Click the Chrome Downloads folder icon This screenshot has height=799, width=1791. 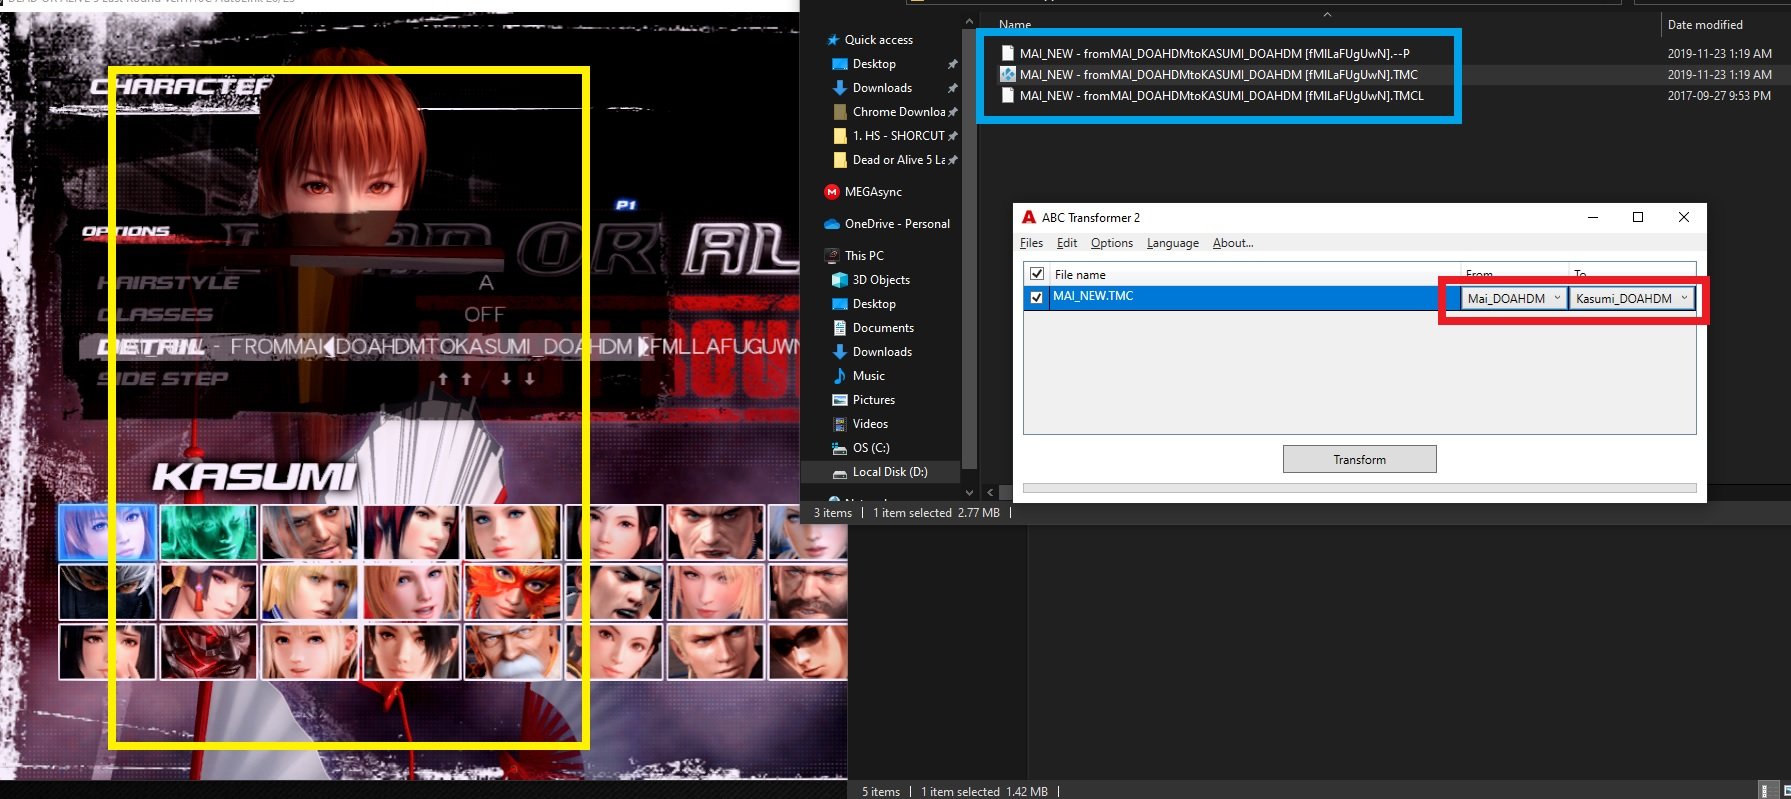coord(840,112)
